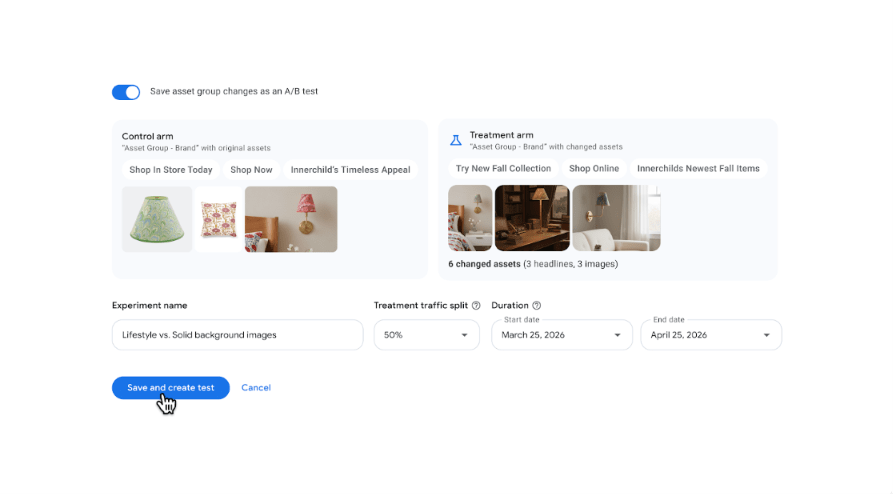Screen dimensions: 893x494
Task: Select the 'Shop Now' headline chip
Action: point(251,170)
